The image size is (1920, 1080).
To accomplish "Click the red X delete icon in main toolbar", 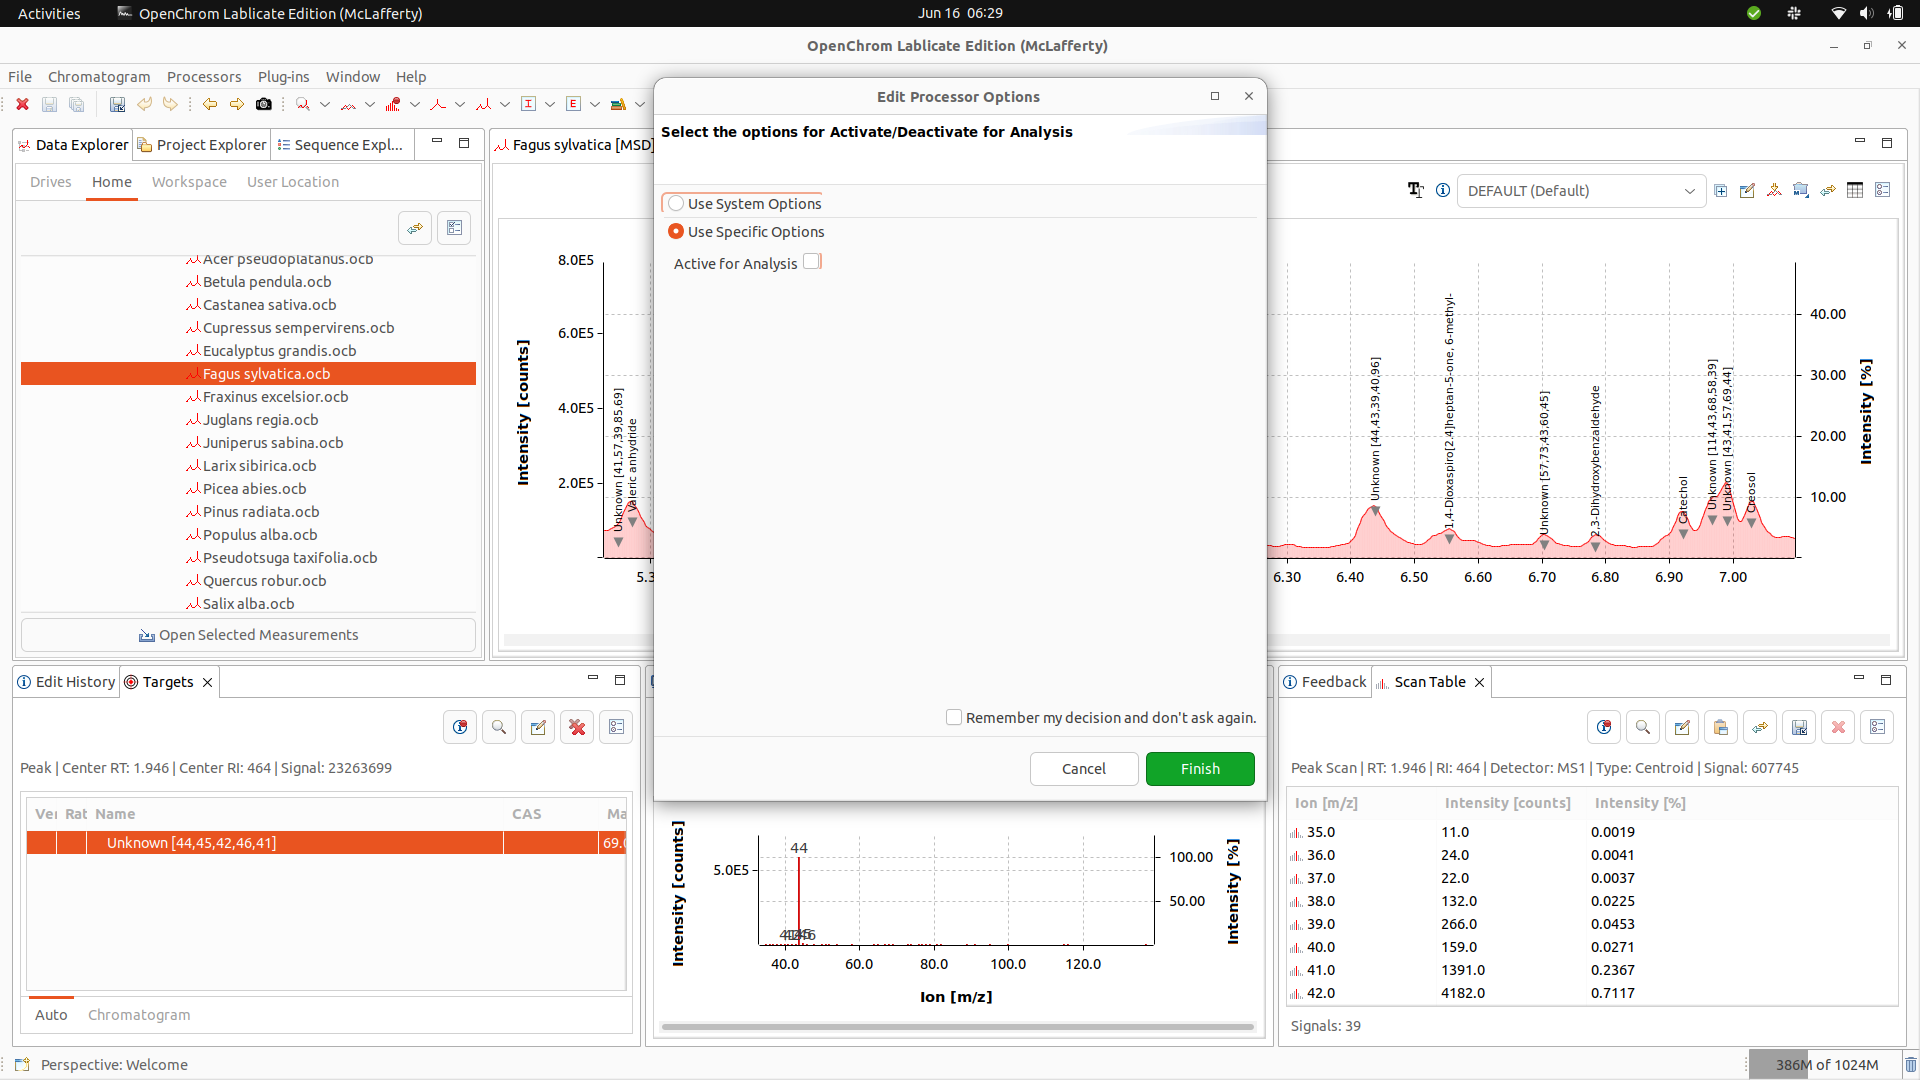I will (x=22, y=104).
